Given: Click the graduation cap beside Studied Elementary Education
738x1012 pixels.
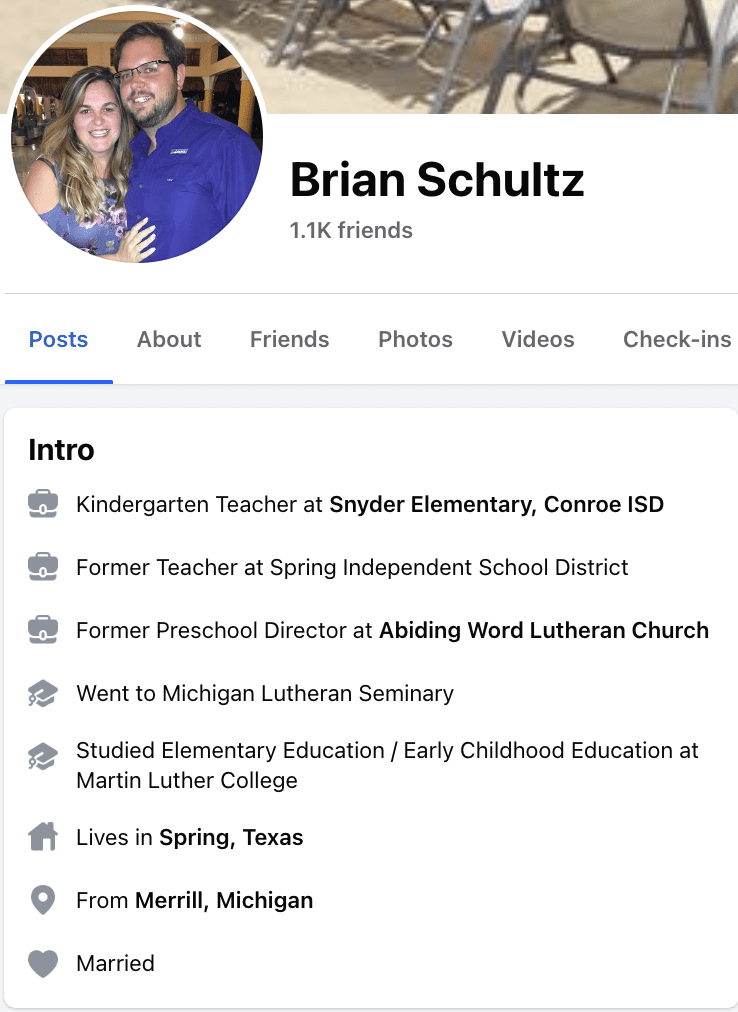Looking at the screenshot, I should [x=43, y=757].
